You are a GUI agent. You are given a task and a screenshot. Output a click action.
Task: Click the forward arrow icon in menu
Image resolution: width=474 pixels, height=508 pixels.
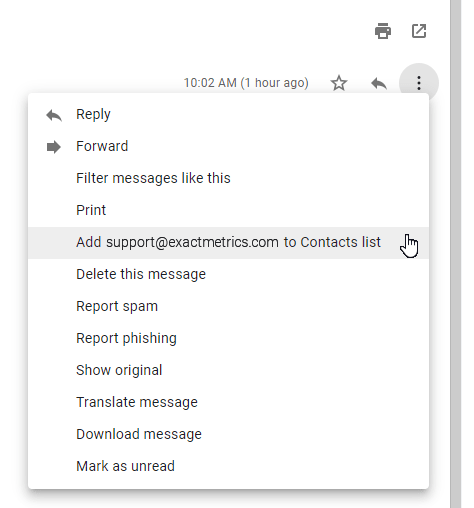point(54,147)
